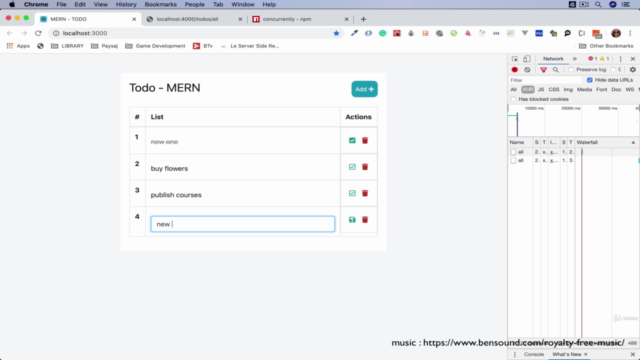
Task: Open a new browser tab
Action: tap(363, 19)
